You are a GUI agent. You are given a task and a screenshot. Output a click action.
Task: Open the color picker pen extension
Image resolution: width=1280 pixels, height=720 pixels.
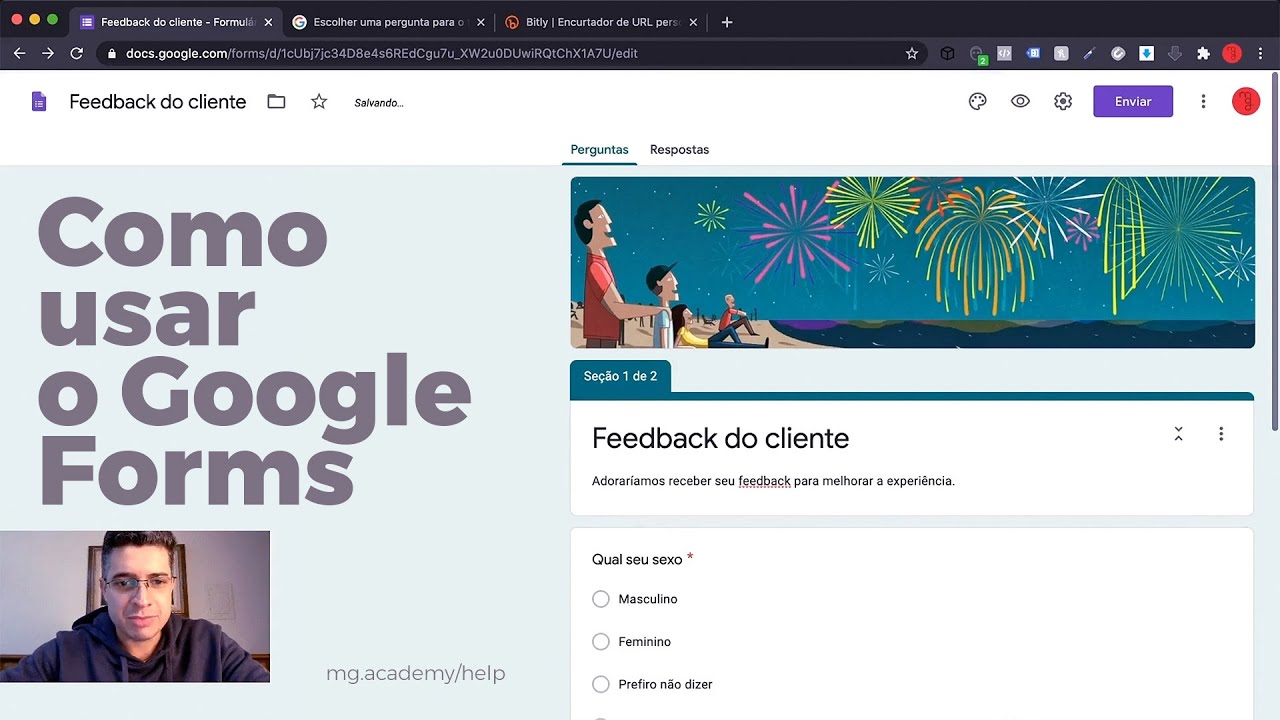coord(1090,53)
